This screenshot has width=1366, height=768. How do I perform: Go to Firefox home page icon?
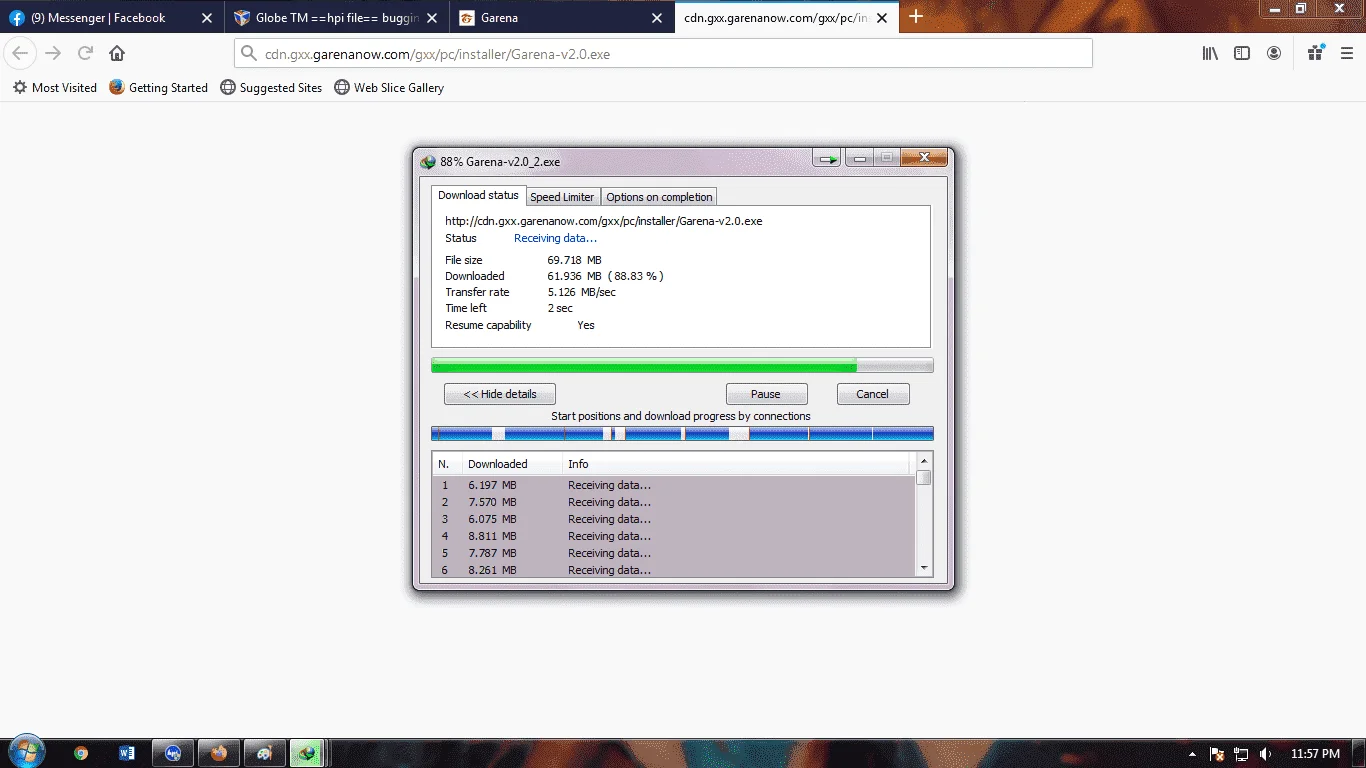click(117, 54)
